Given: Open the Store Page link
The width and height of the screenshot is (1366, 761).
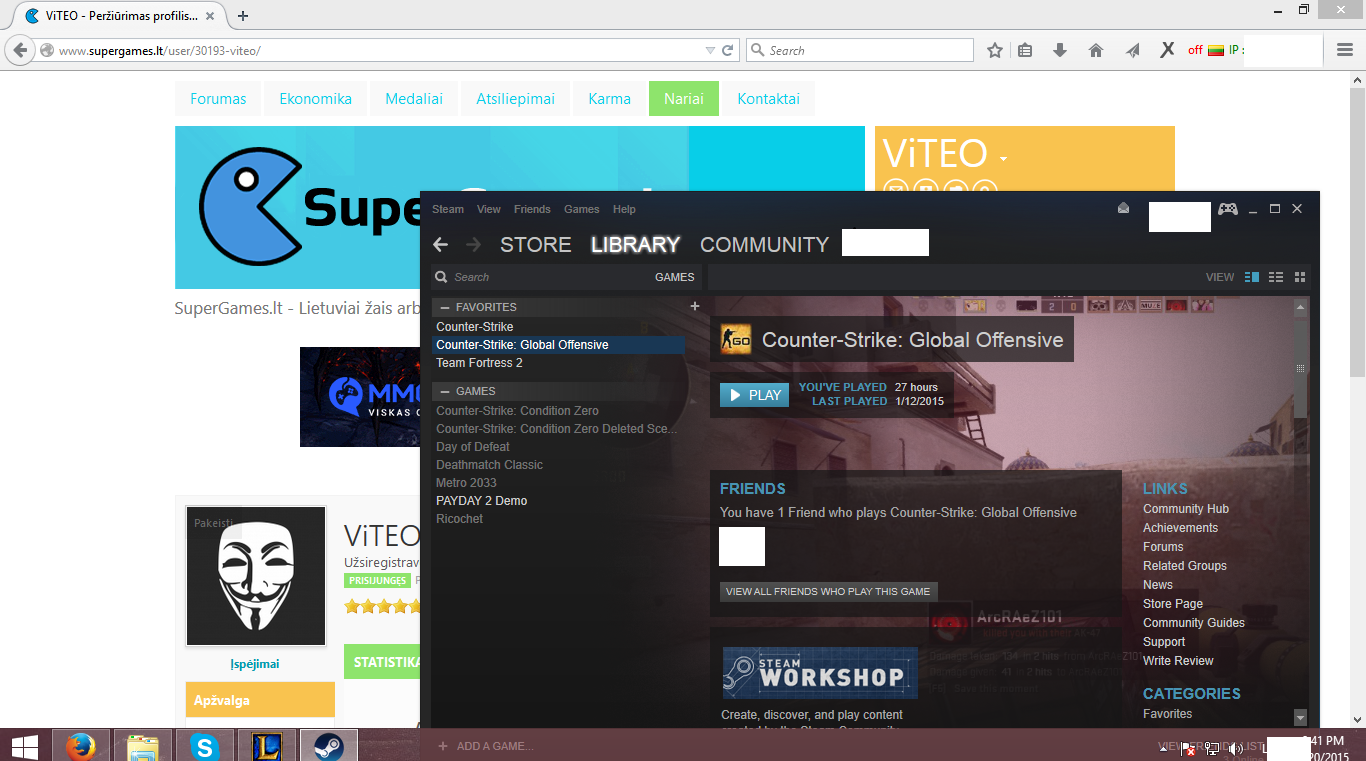Looking at the screenshot, I should pyautogui.click(x=1173, y=604).
